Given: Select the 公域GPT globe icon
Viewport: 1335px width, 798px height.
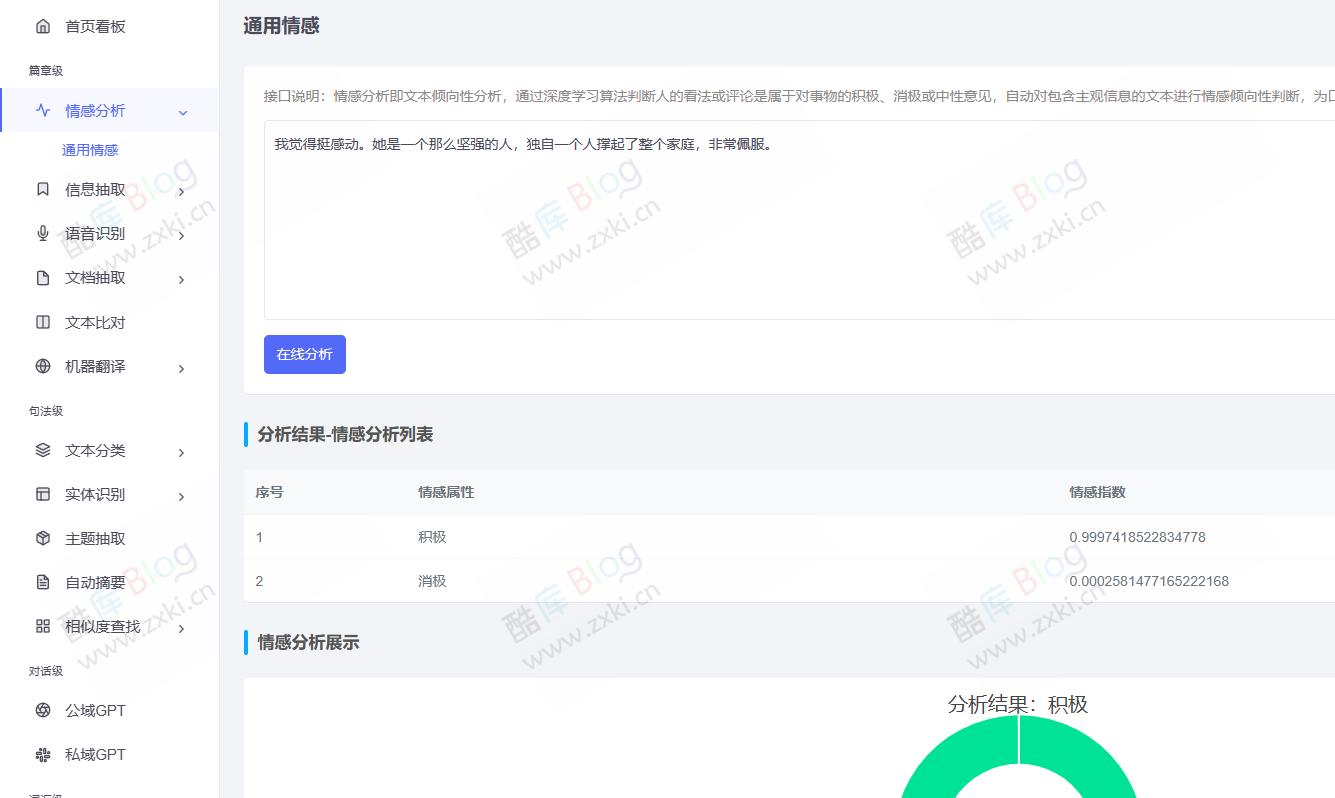Looking at the screenshot, I should click(x=42, y=710).
